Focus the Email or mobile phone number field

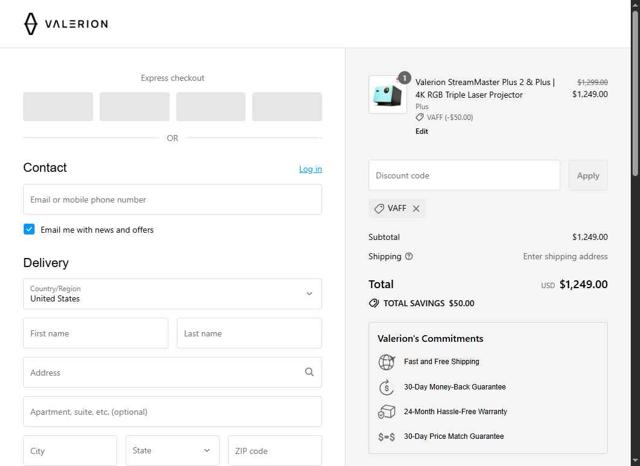pyautogui.click(x=172, y=200)
